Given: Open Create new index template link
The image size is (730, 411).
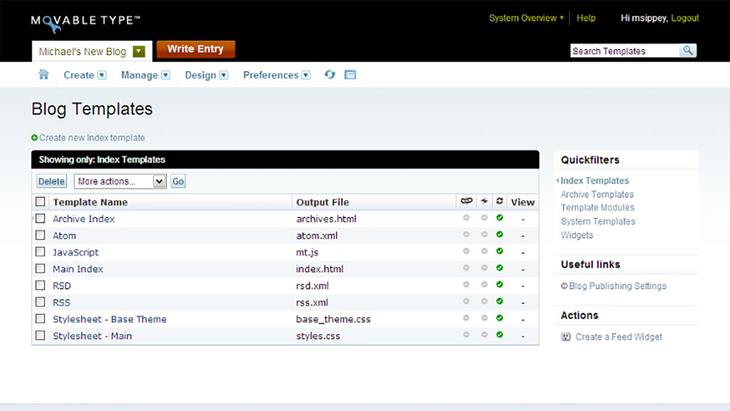Looking at the screenshot, I should [x=92, y=138].
